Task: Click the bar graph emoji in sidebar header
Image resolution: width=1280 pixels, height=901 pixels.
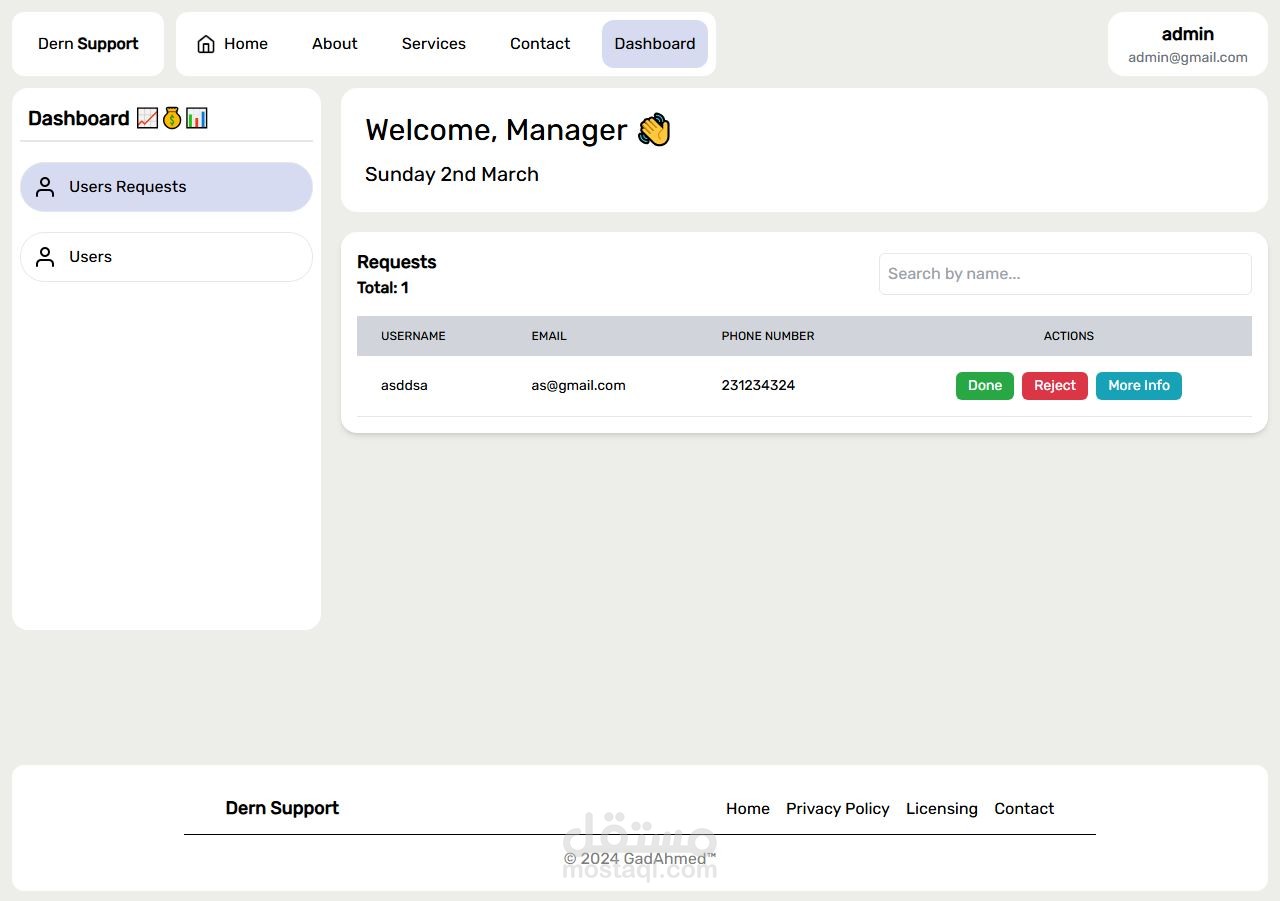Action: [x=197, y=118]
